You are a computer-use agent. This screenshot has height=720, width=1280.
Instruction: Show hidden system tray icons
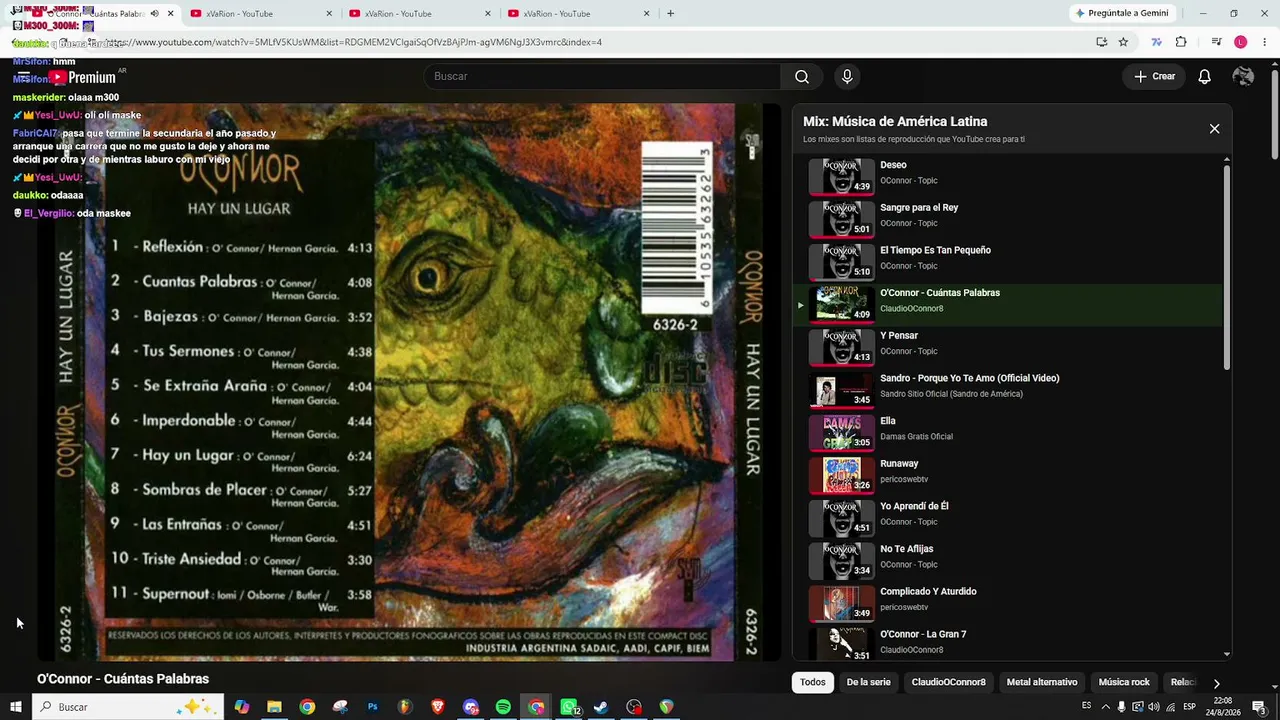1105,707
